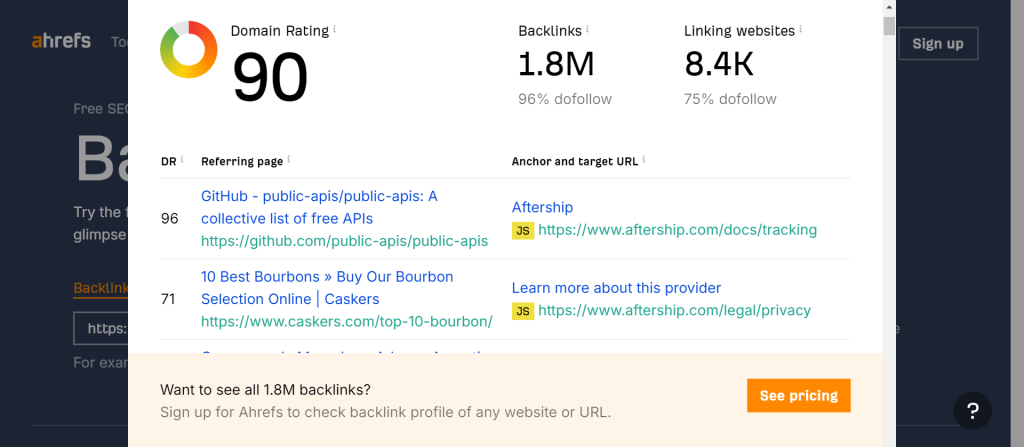Image resolution: width=1024 pixels, height=447 pixels.
Task: Click the 96% dofollow text
Action: (565, 99)
